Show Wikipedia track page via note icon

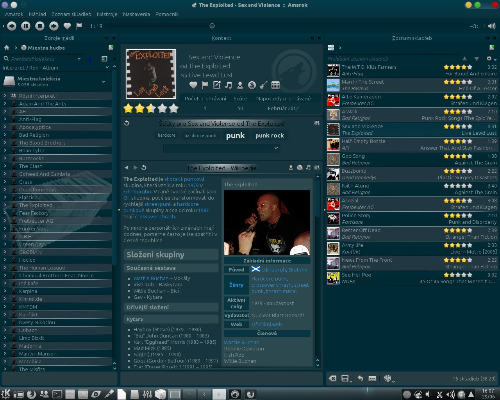308,167
